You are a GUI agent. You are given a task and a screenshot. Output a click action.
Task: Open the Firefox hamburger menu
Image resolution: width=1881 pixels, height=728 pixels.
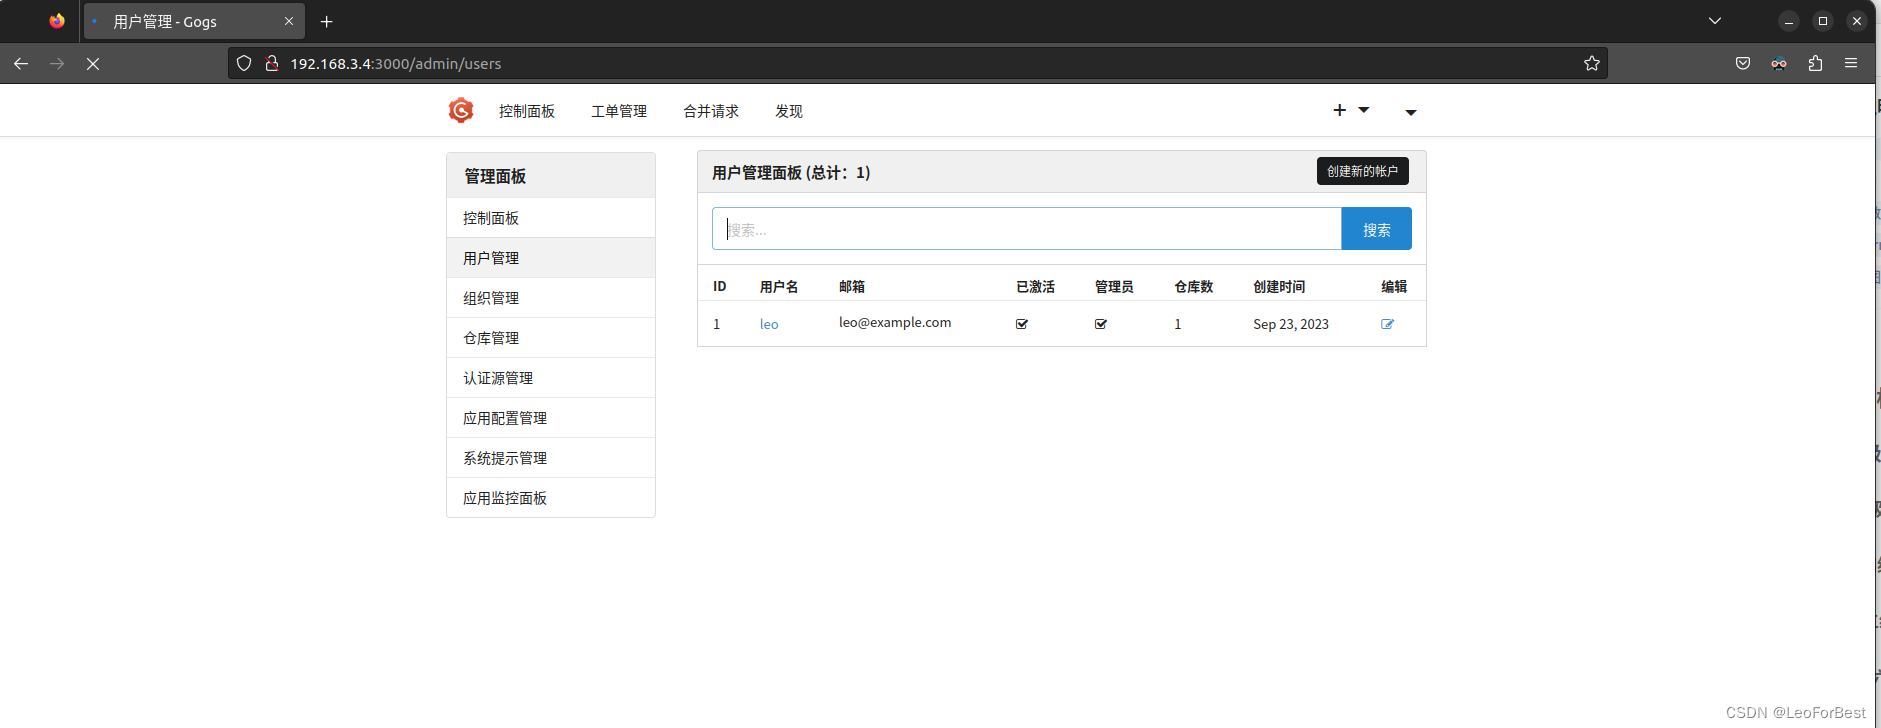1851,63
